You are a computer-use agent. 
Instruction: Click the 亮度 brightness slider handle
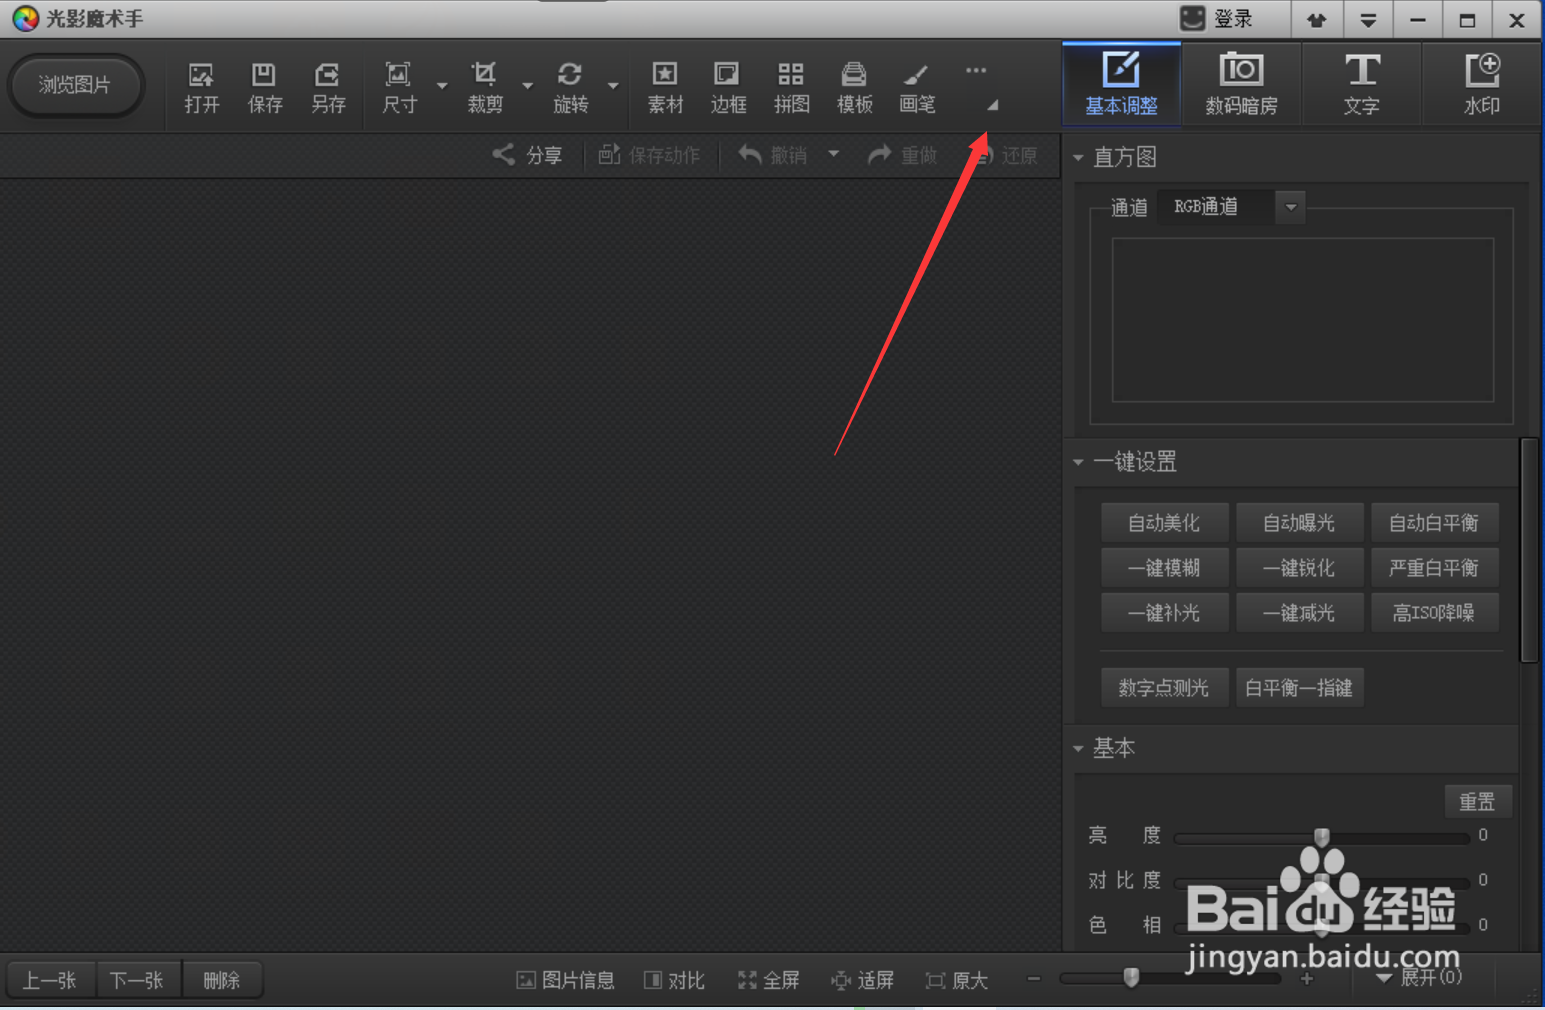(x=1322, y=836)
